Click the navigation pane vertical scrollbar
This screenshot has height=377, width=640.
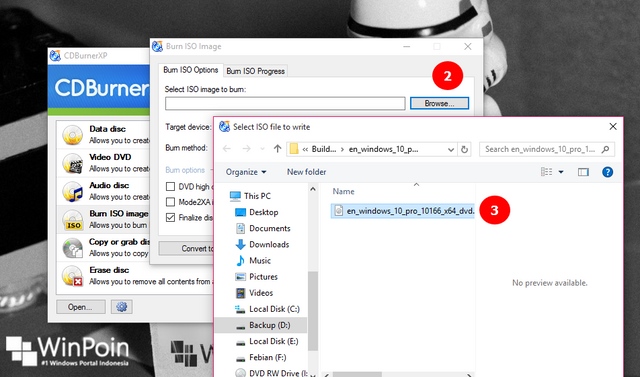pos(312,310)
